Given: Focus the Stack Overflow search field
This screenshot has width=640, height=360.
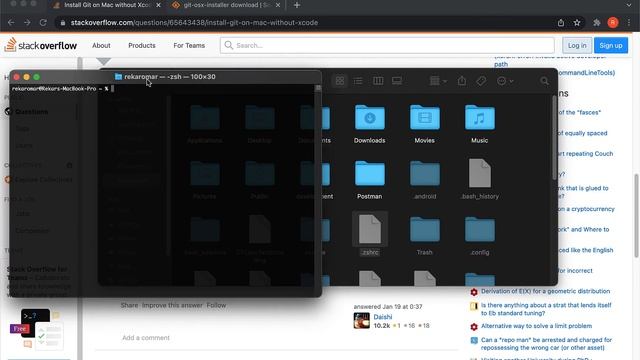Looking at the screenshot, I should [x=387, y=45].
